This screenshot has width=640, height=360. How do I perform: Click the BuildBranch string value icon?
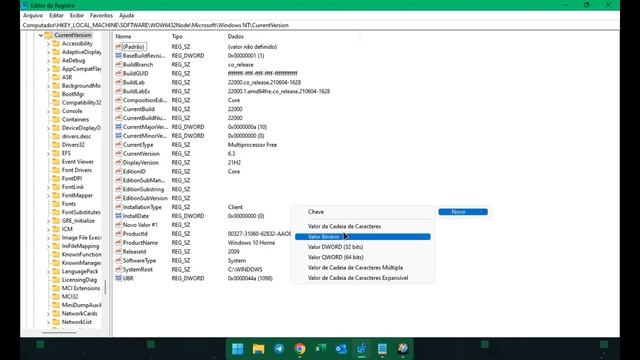118,64
